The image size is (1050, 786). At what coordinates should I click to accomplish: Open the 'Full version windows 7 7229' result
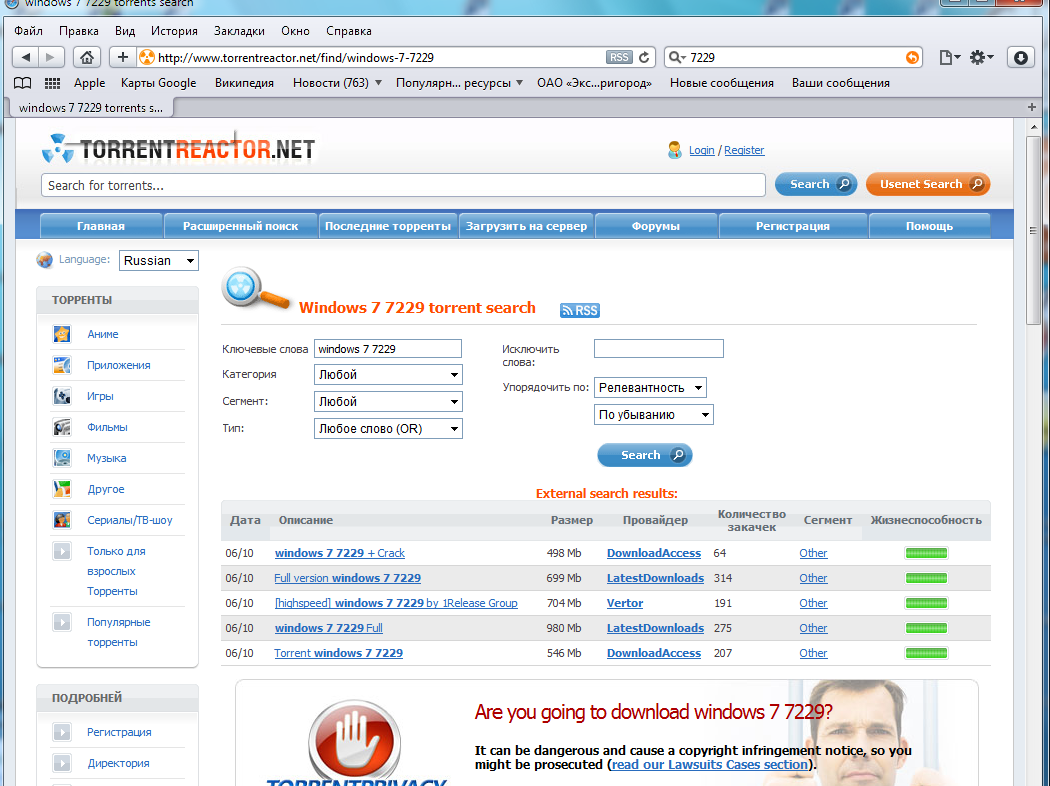(348, 578)
